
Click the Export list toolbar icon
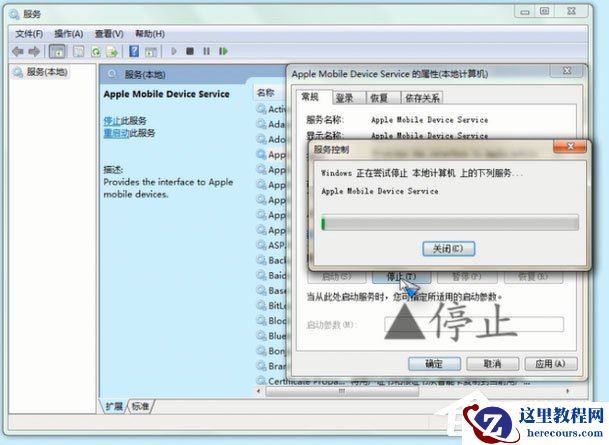(112, 51)
